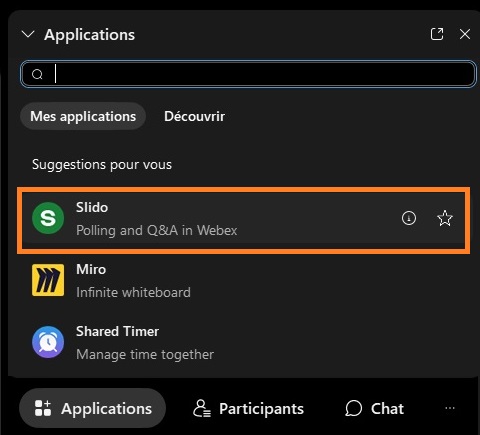480x435 pixels.
Task: Click the Chat speech bubble icon
Action: [353, 408]
